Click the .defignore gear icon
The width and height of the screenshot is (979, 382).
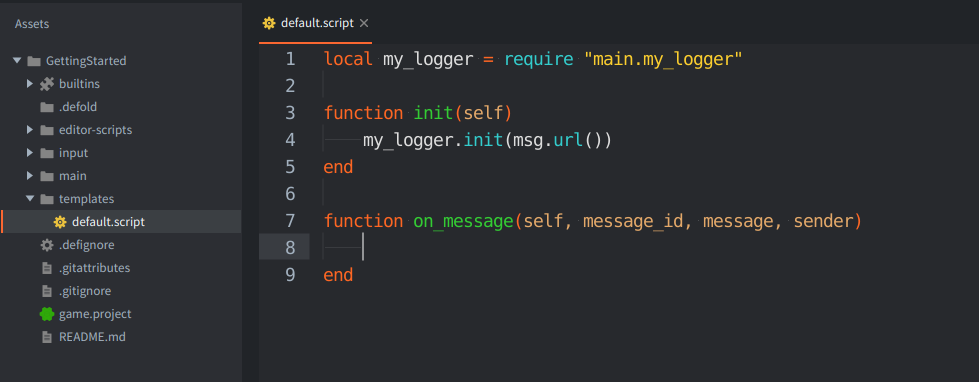point(47,245)
